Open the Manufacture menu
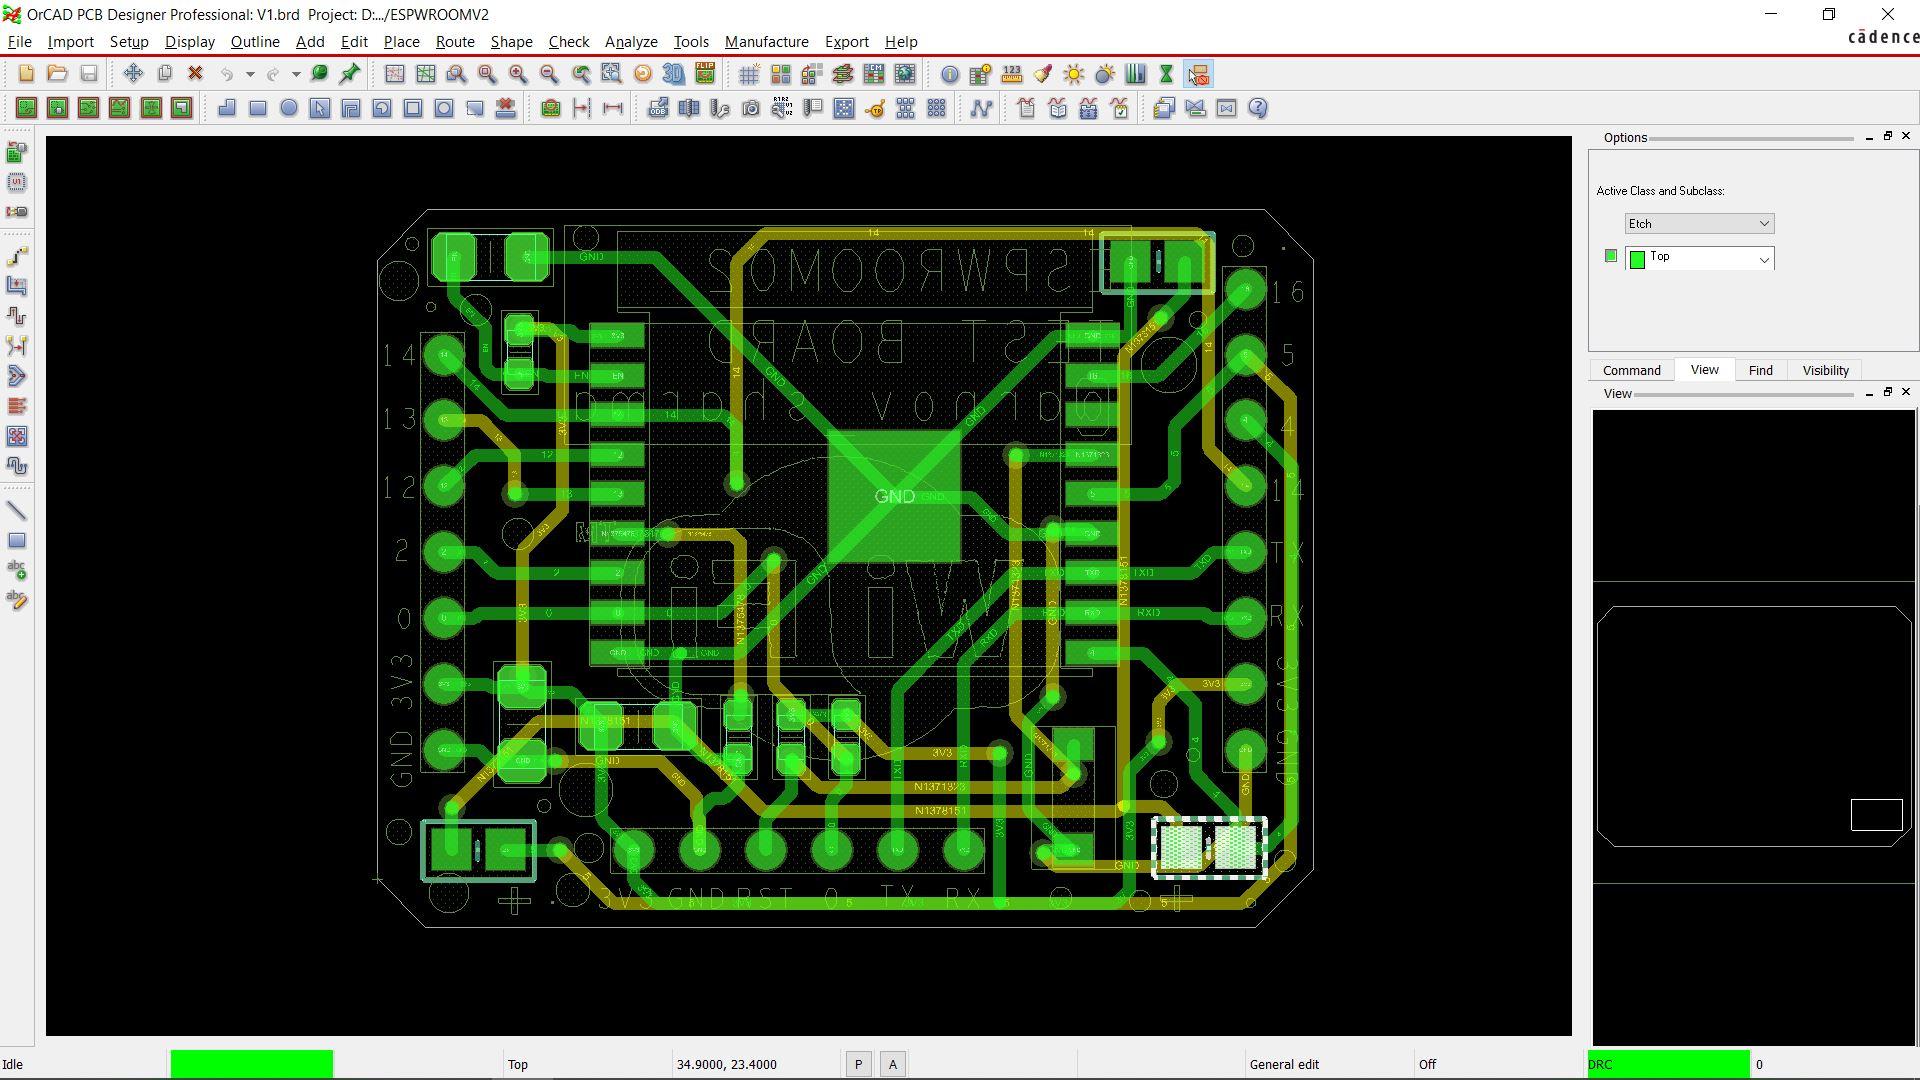 [767, 42]
